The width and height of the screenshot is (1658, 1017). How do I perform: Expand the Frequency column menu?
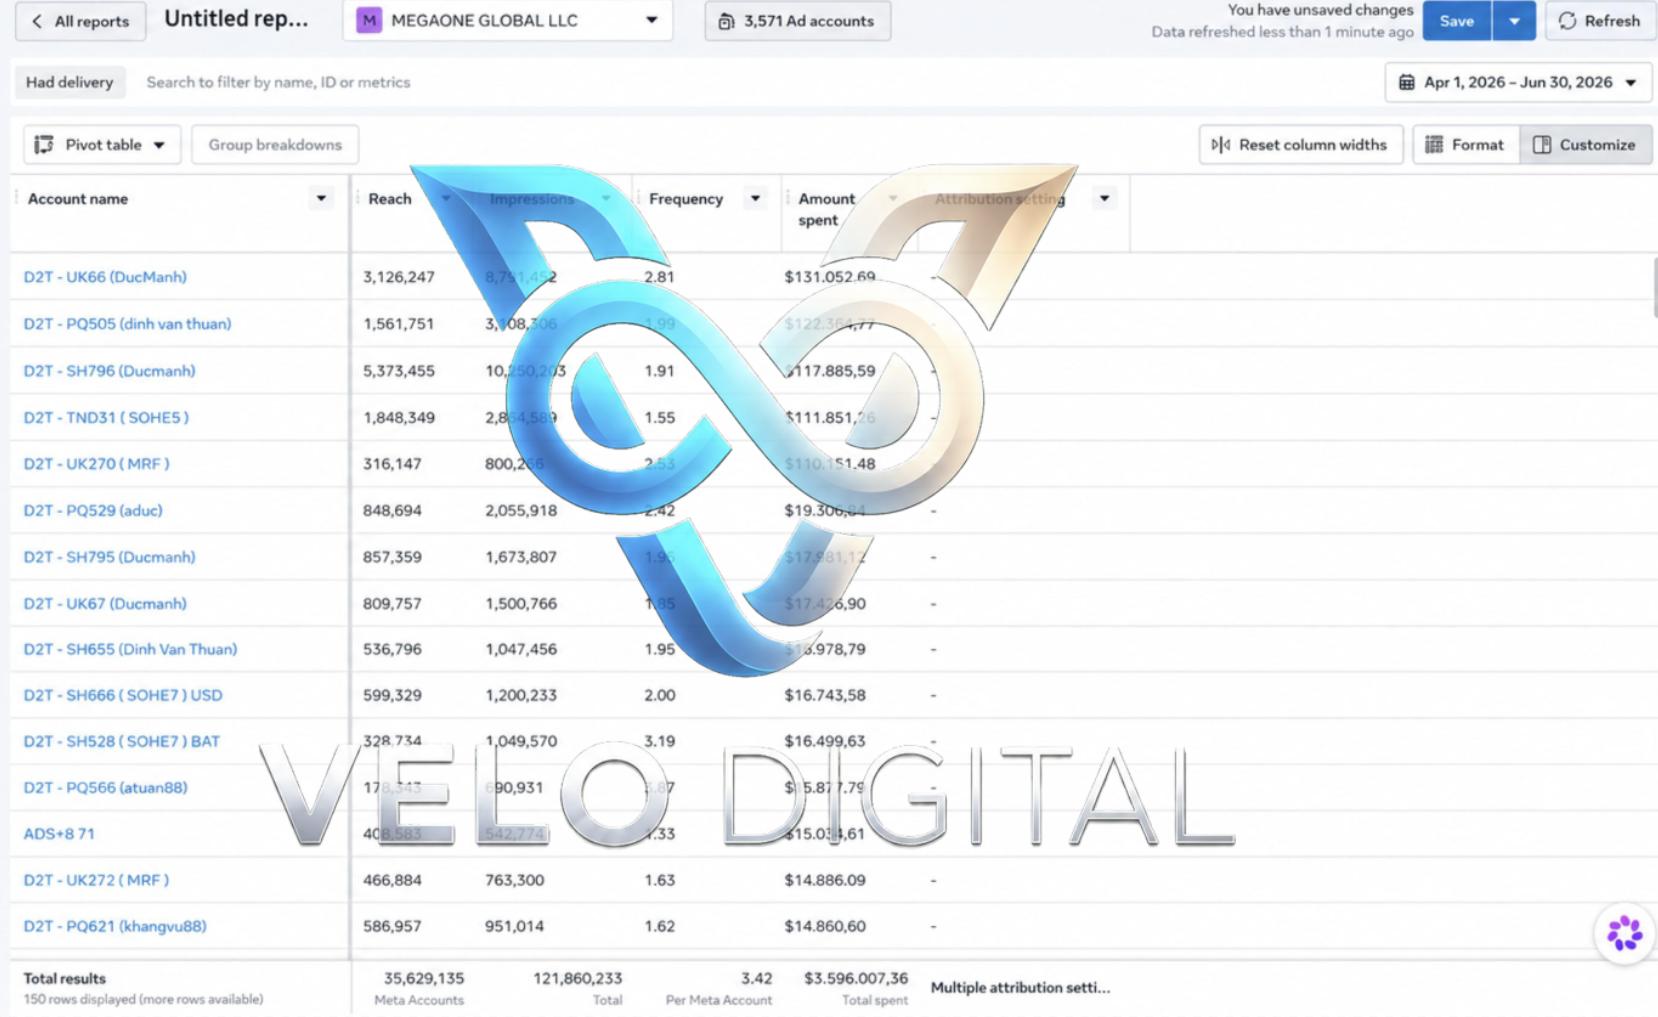point(755,198)
